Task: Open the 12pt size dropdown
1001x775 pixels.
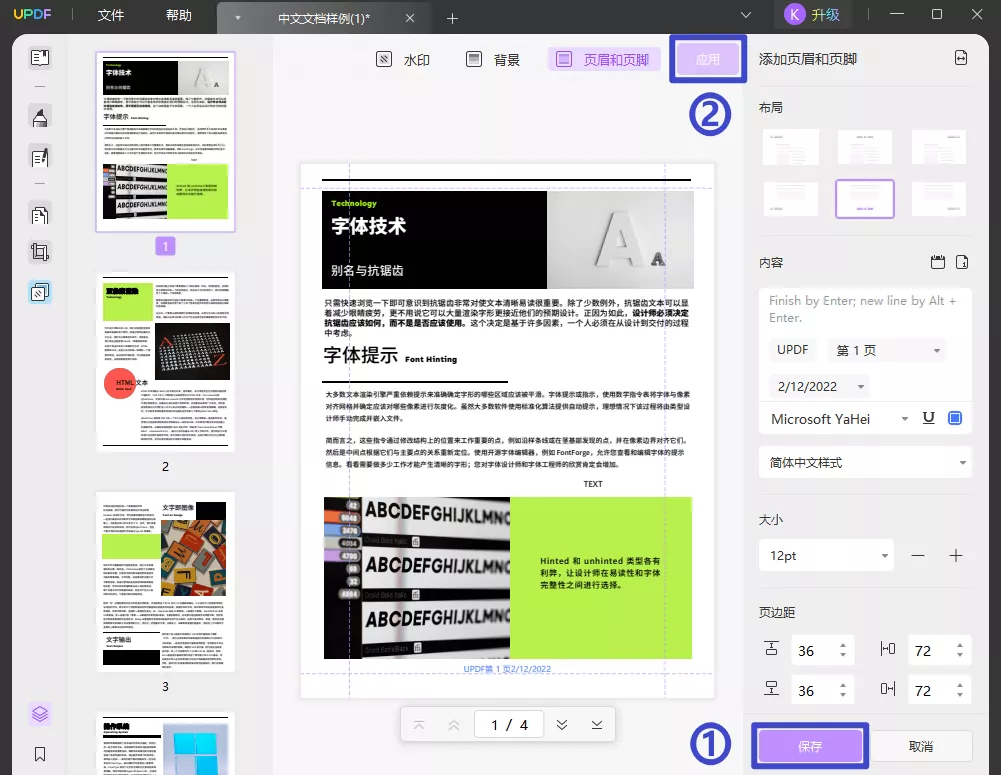Action: pos(827,555)
